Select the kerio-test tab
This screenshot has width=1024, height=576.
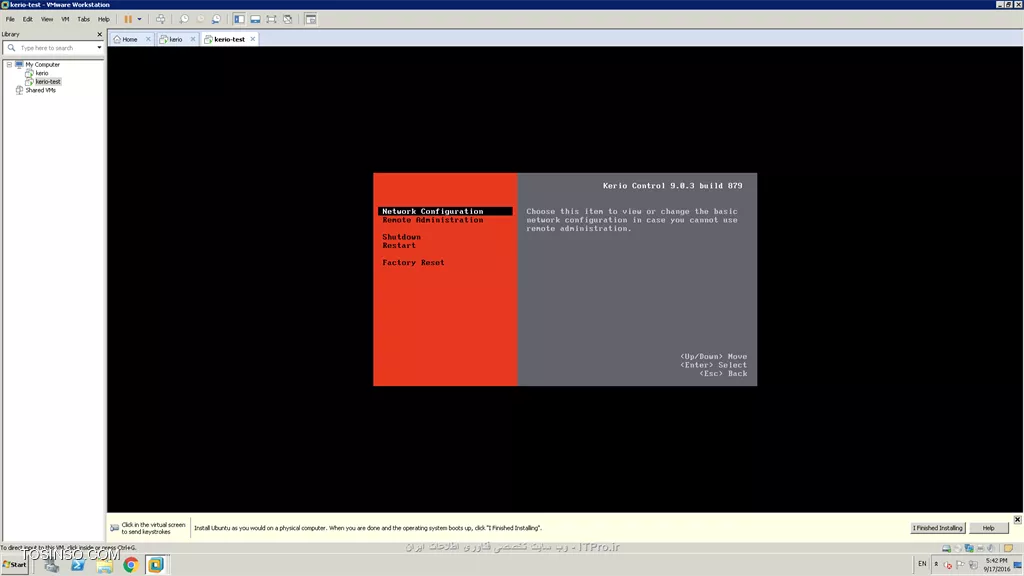(229, 39)
